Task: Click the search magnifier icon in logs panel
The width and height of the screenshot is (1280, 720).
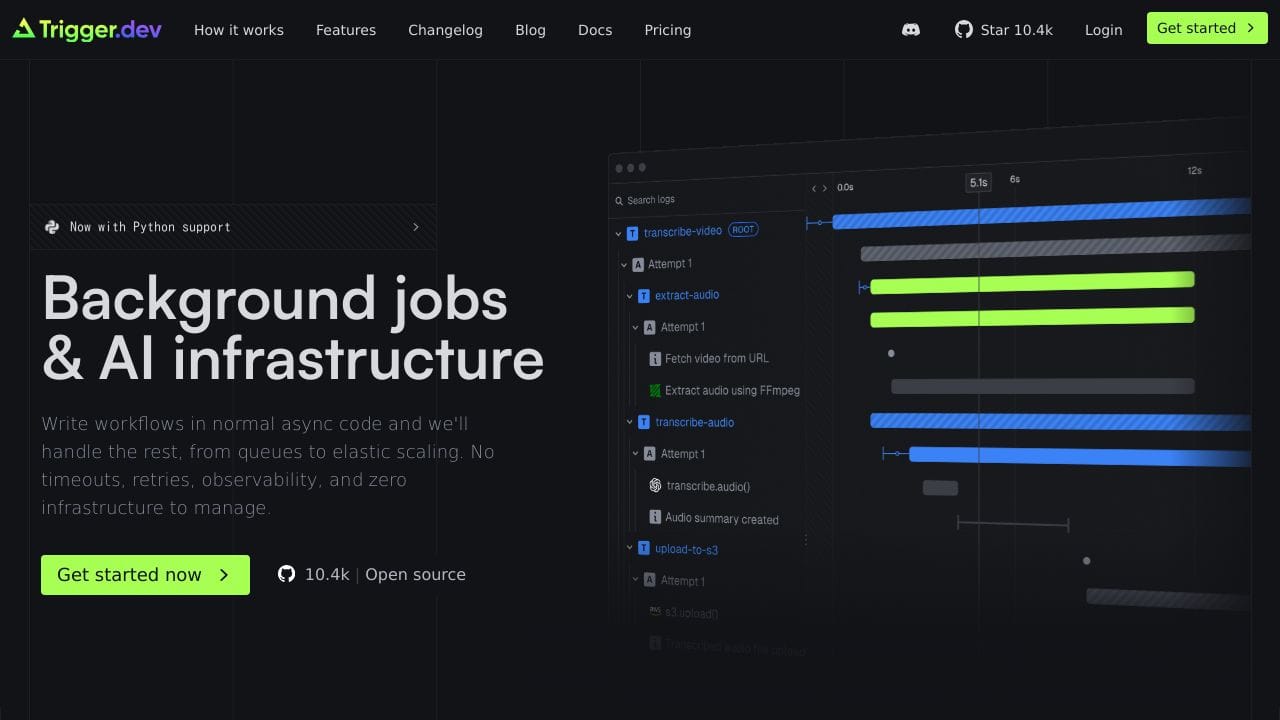Action: [x=619, y=200]
